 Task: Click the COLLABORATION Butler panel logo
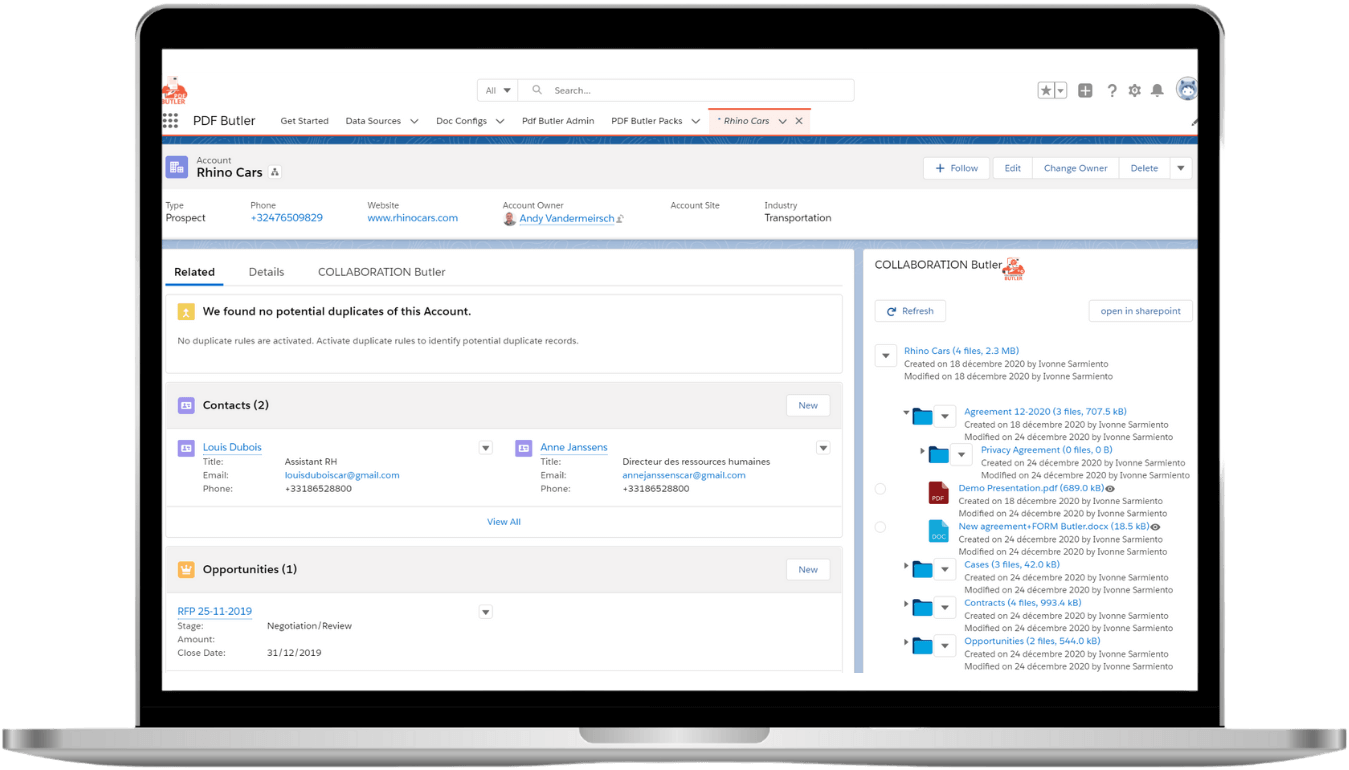1014,268
